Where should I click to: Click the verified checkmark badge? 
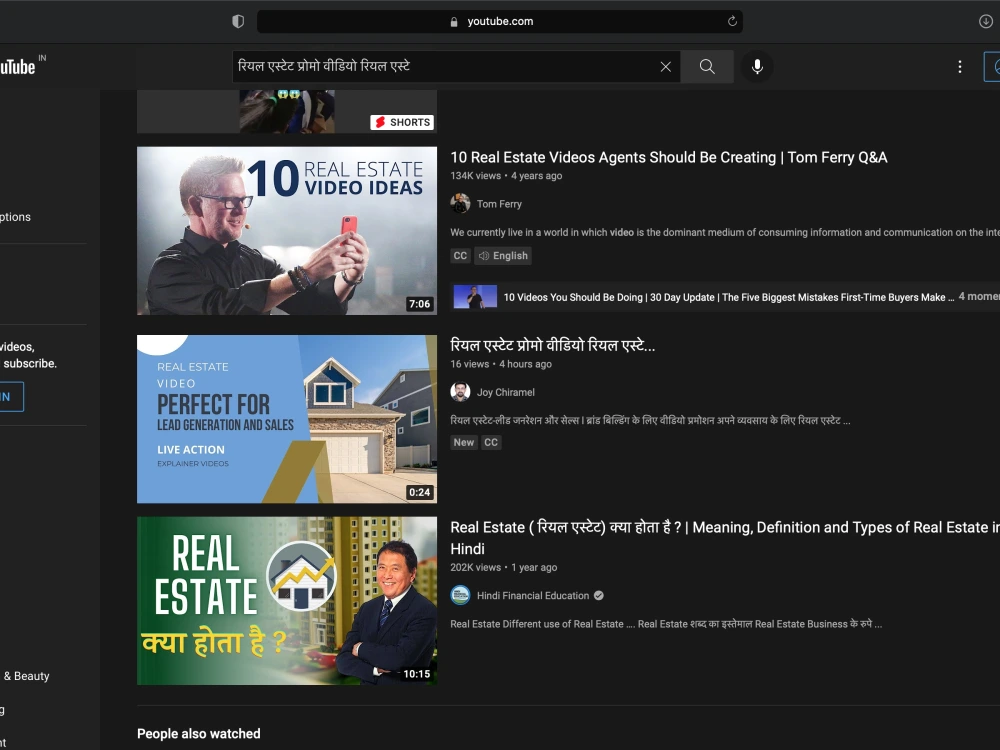[598, 596]
